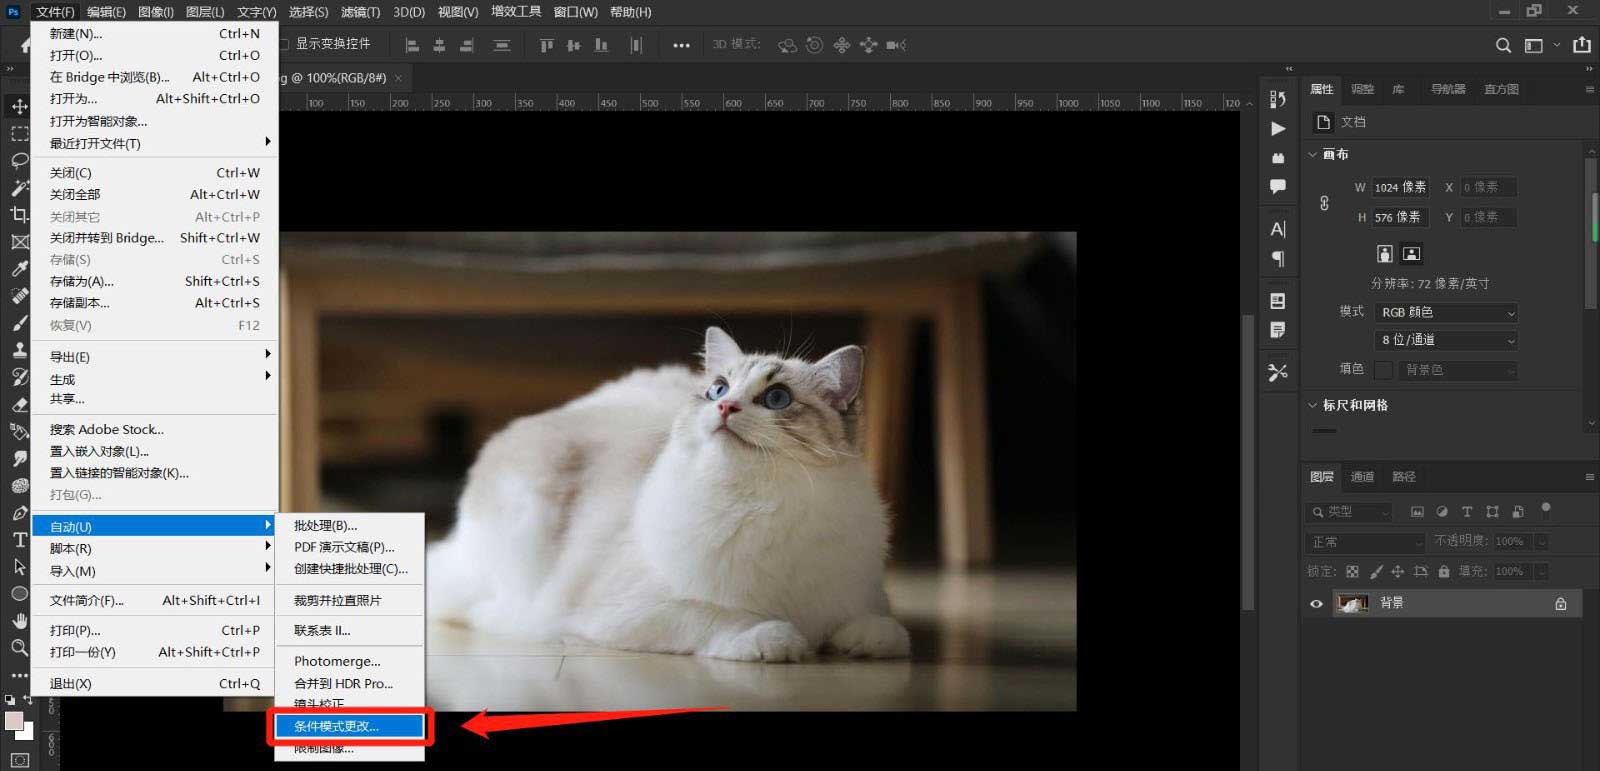The height and width of the screenshot is (771, 1600).
Task: Select the Move tool in the toolbar
Action: click(x=19, y=106)
